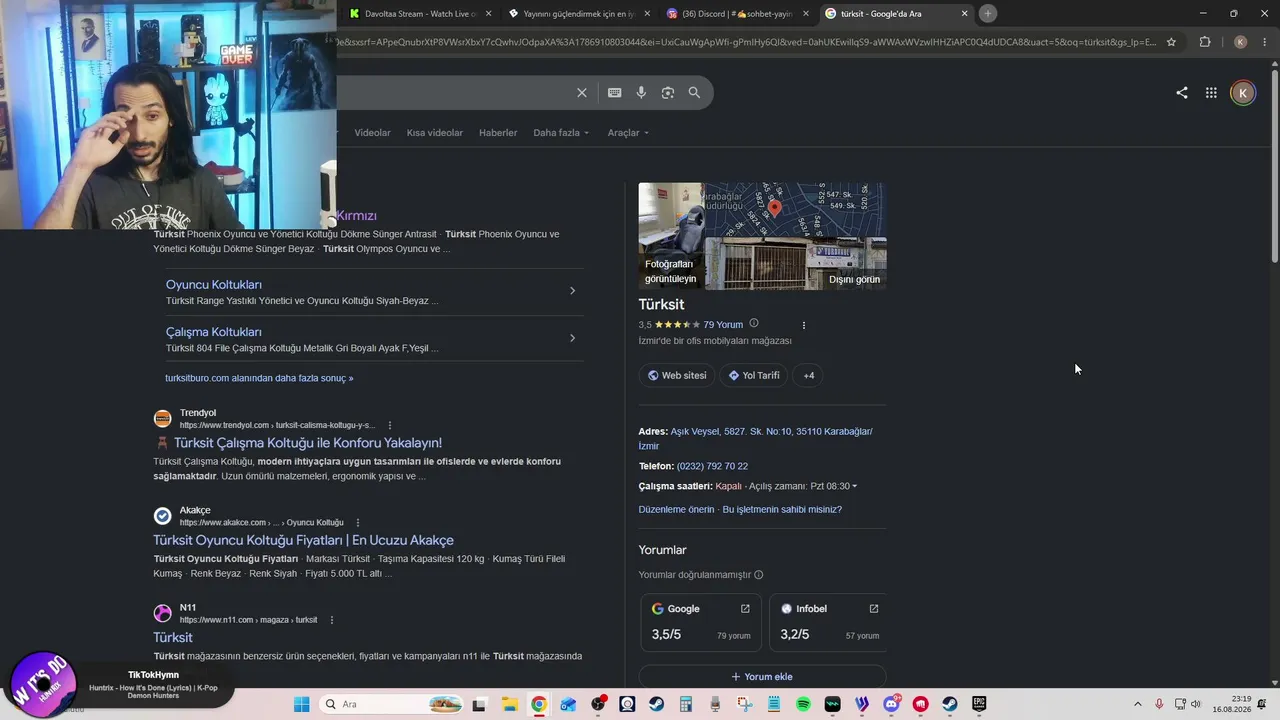Close the Davoltaa Stream tab

click(x=487, y=14)
